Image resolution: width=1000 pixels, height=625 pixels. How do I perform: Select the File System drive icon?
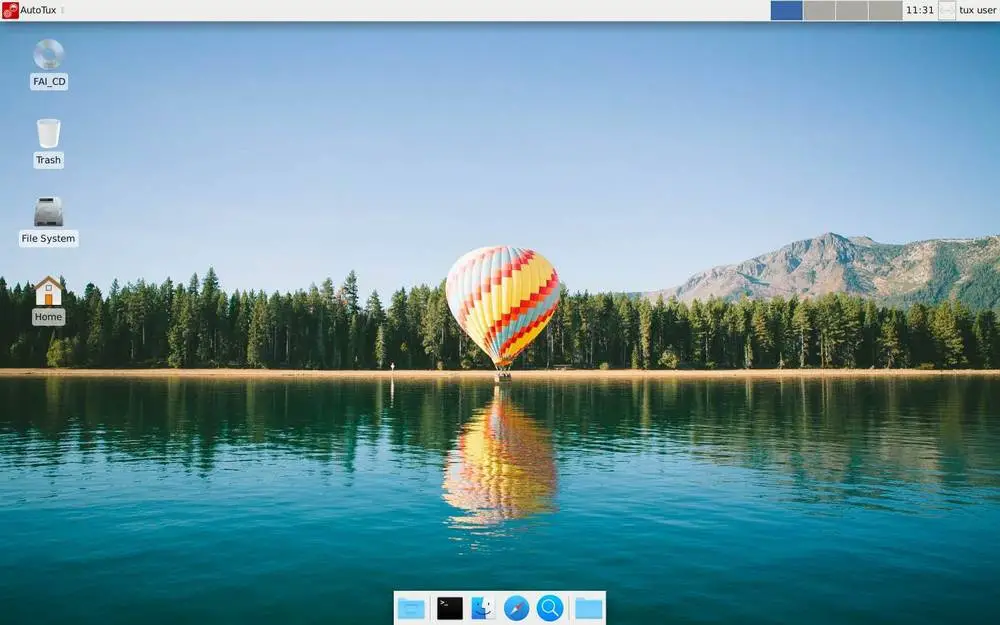(x=48, y=212)
